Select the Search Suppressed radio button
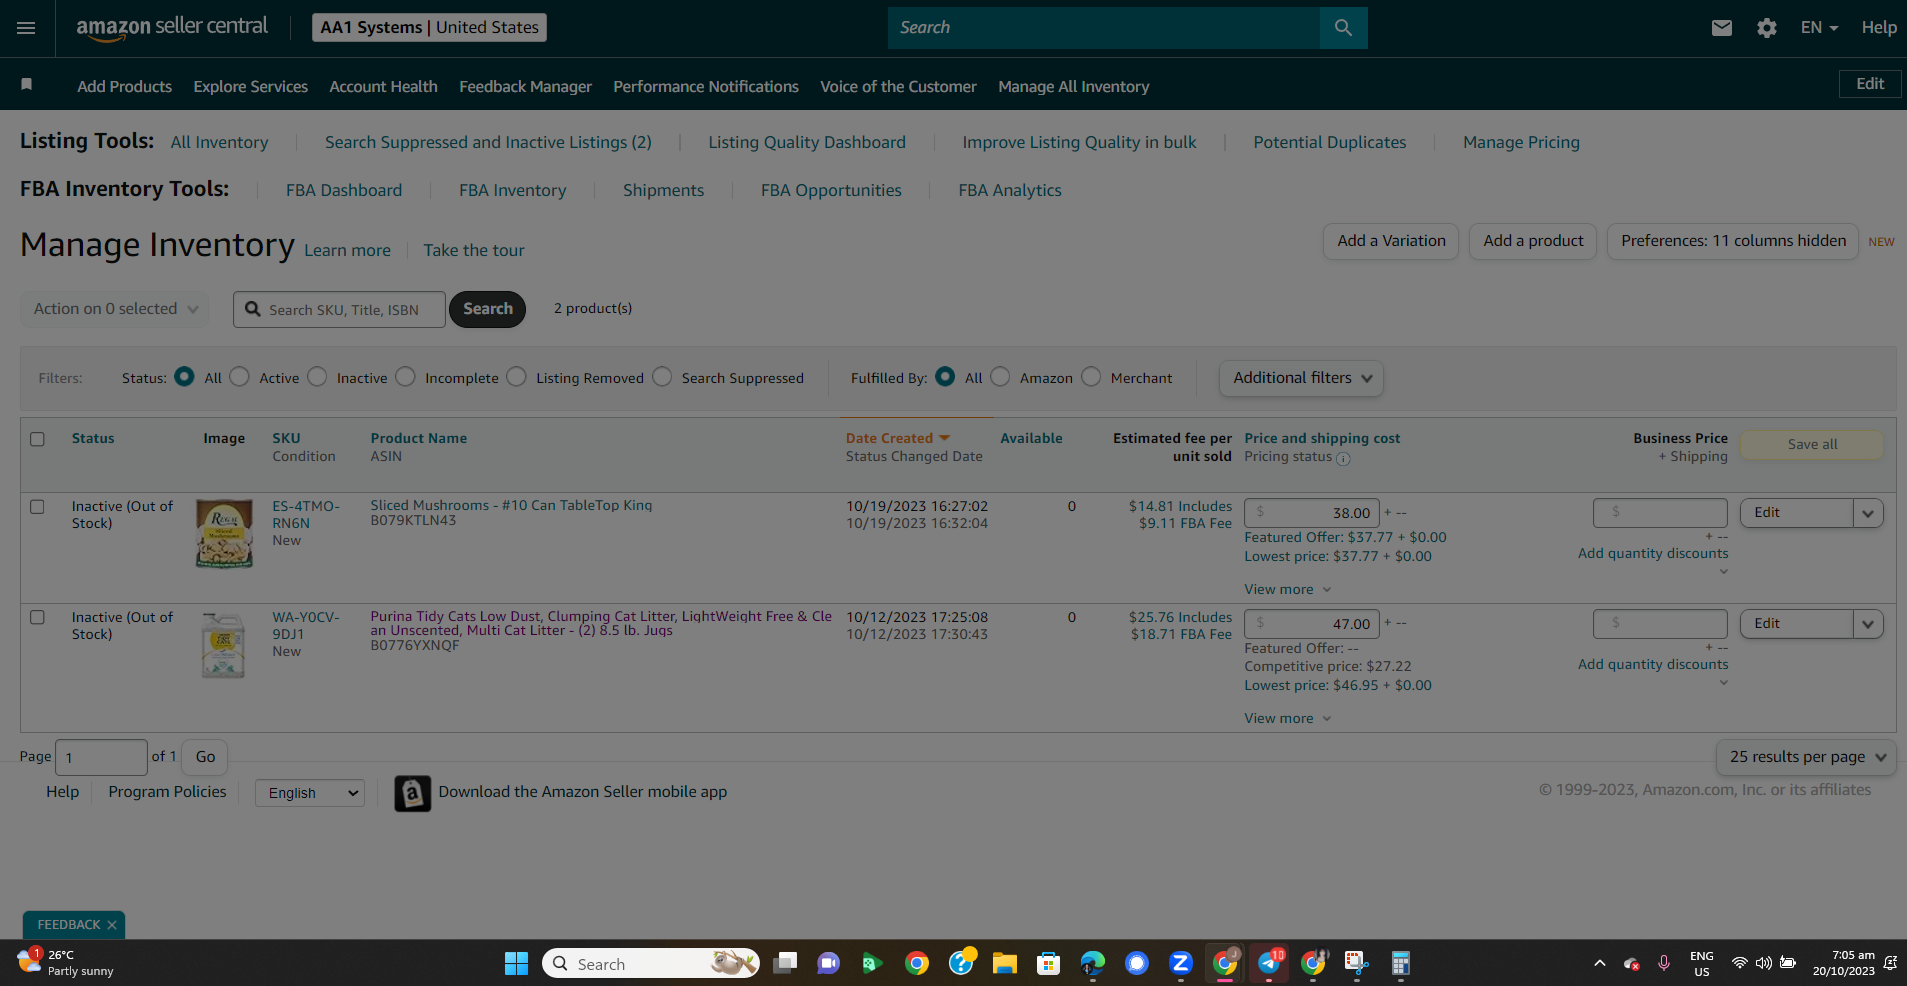Viewport: 1907px width, 986px height. point(662,377)
